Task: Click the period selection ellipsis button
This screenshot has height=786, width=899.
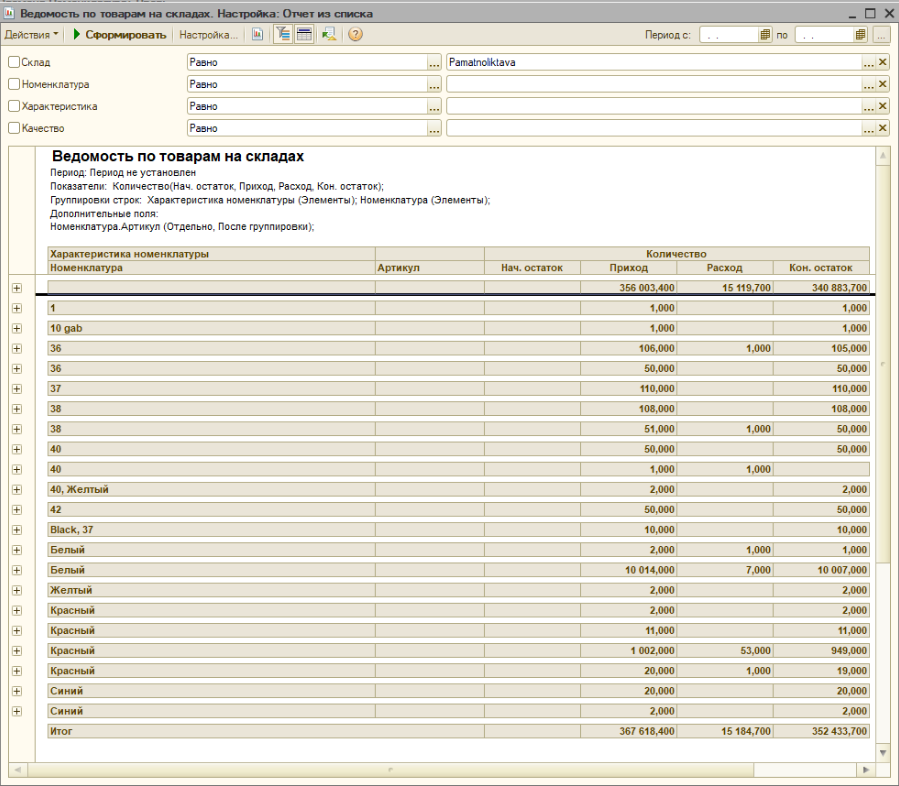Action: (x=881, y=35)
